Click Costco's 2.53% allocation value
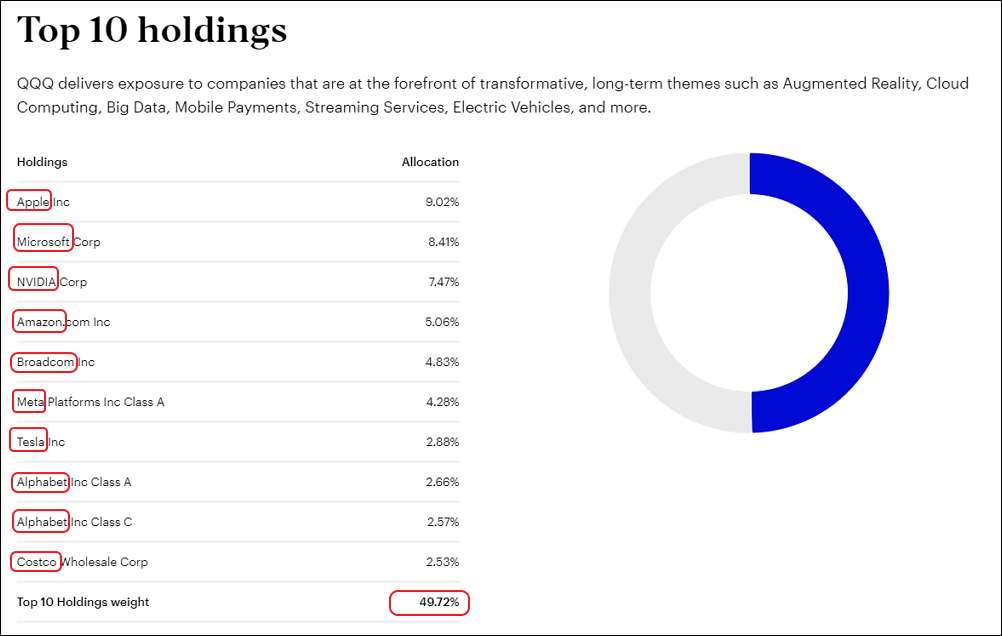 click(x=442, y=562)
